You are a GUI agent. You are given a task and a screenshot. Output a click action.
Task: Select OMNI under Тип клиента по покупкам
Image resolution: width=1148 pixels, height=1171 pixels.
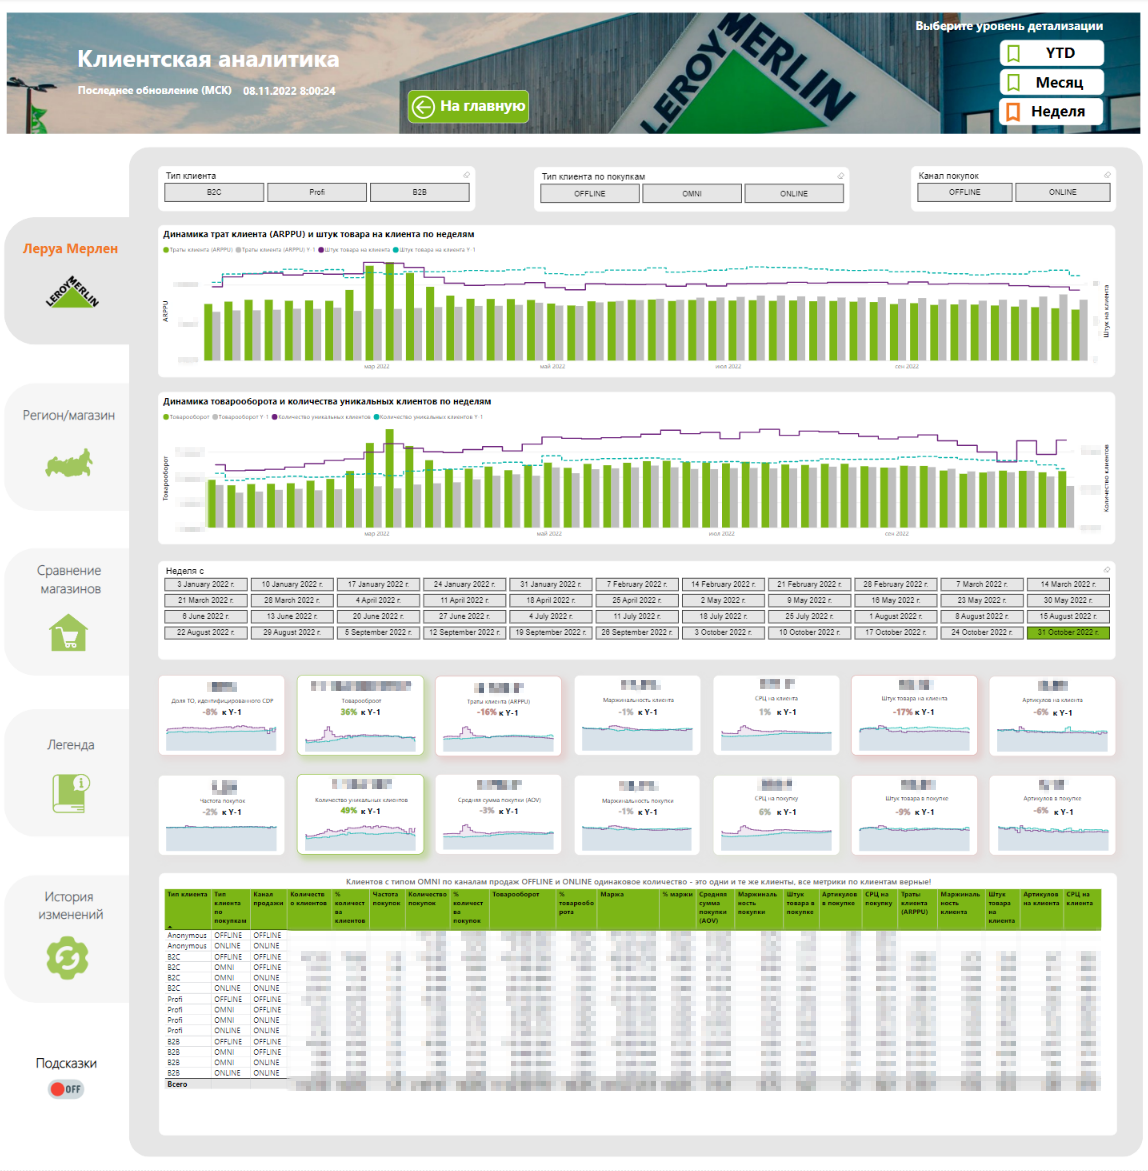click(x=692, y=193)
